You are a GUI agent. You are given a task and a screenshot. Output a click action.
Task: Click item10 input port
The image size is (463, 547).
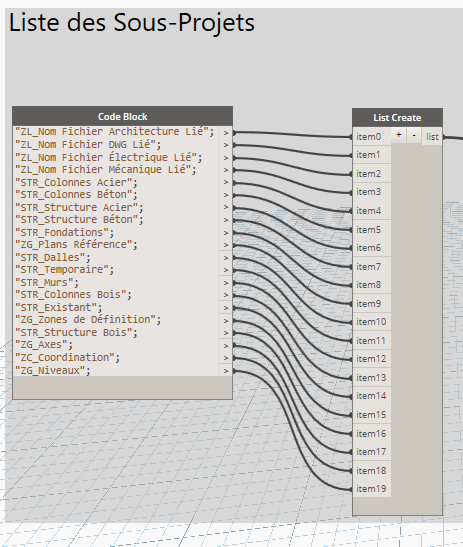tap(372, 322)
